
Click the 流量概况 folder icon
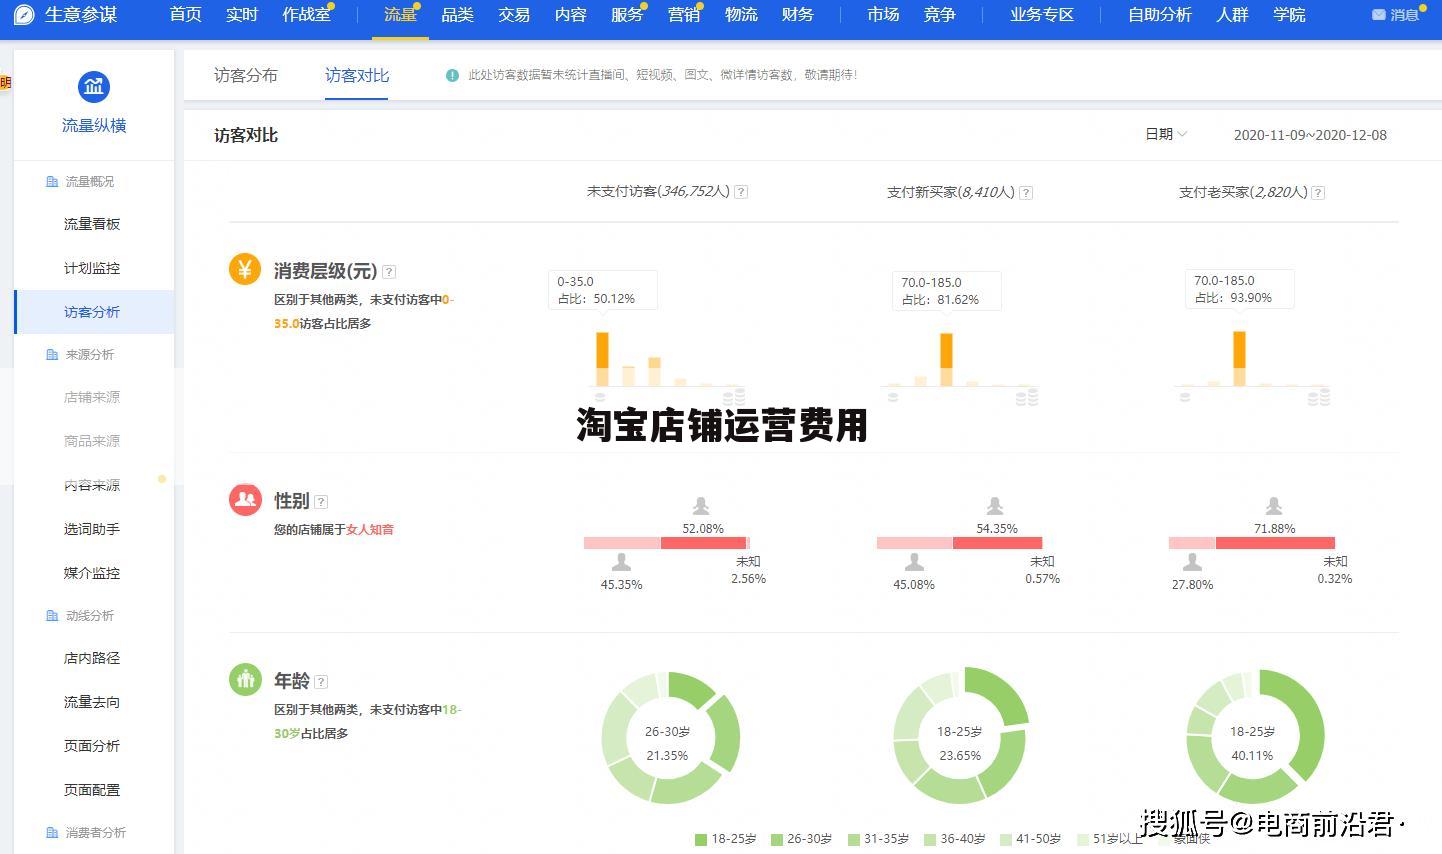click(51, 181)
